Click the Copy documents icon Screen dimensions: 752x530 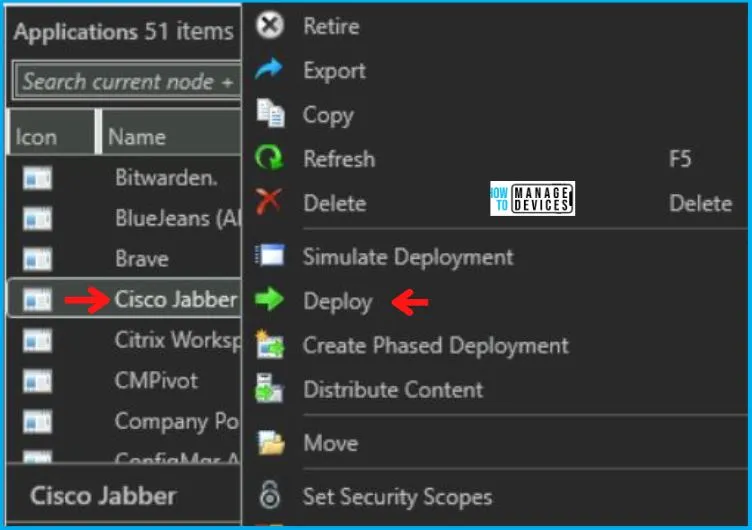tap(270, 113)
